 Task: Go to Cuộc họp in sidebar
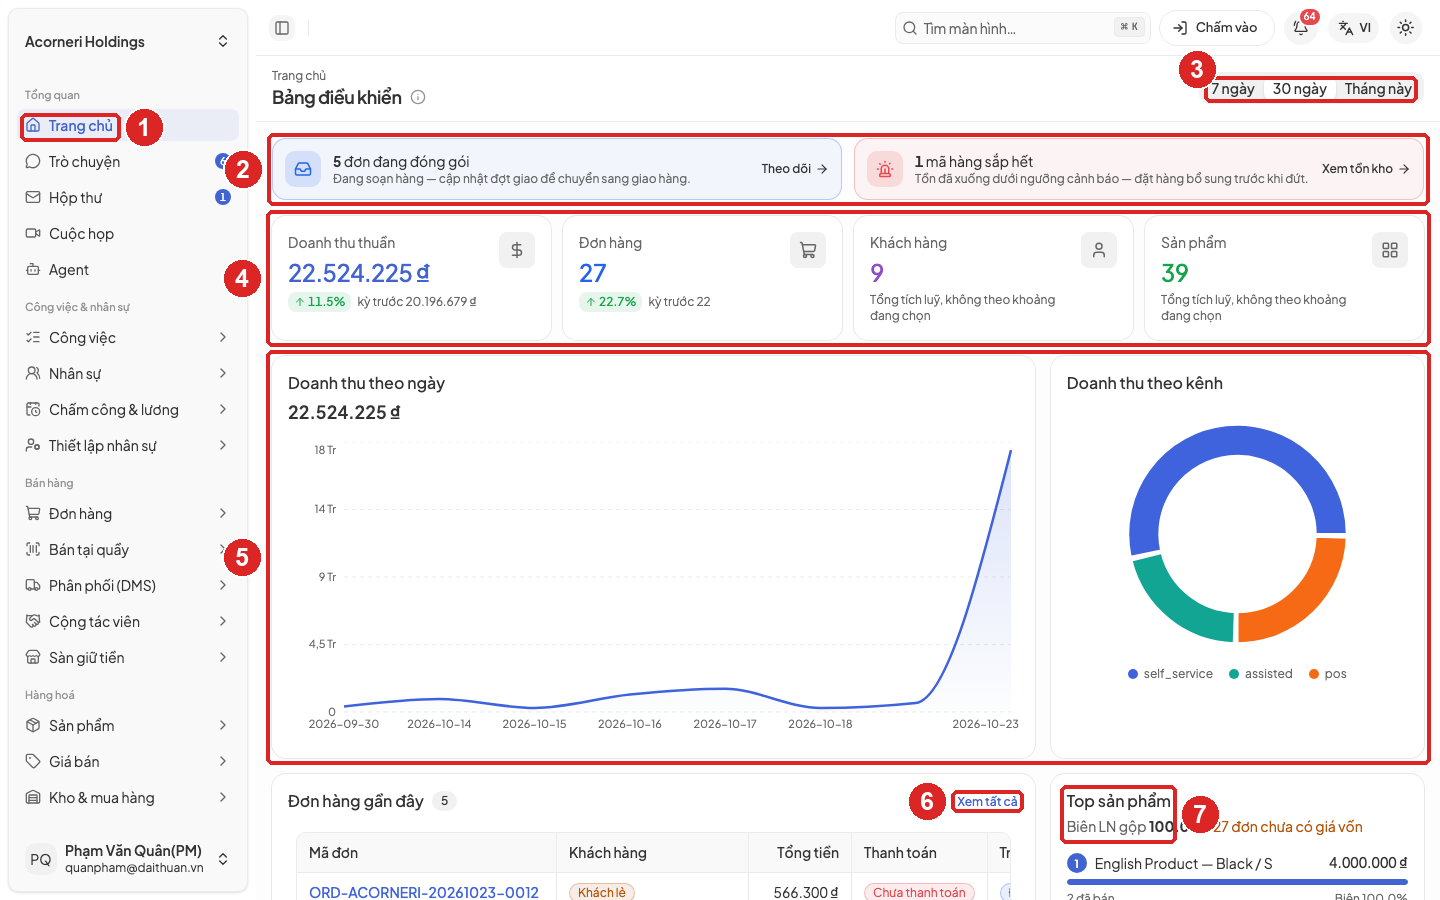pyautogui.click(x=128, y=233)
